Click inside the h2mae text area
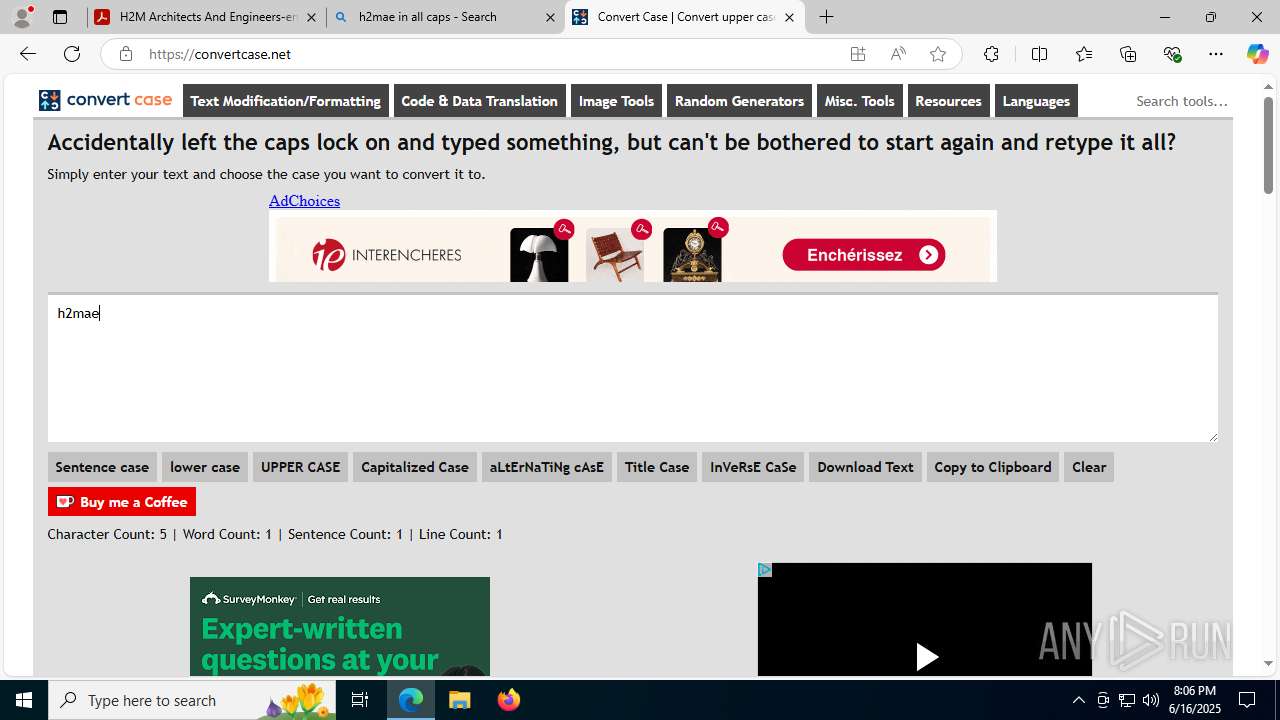The width and height of the screenshot is (1280, 720). coord(632,368)
